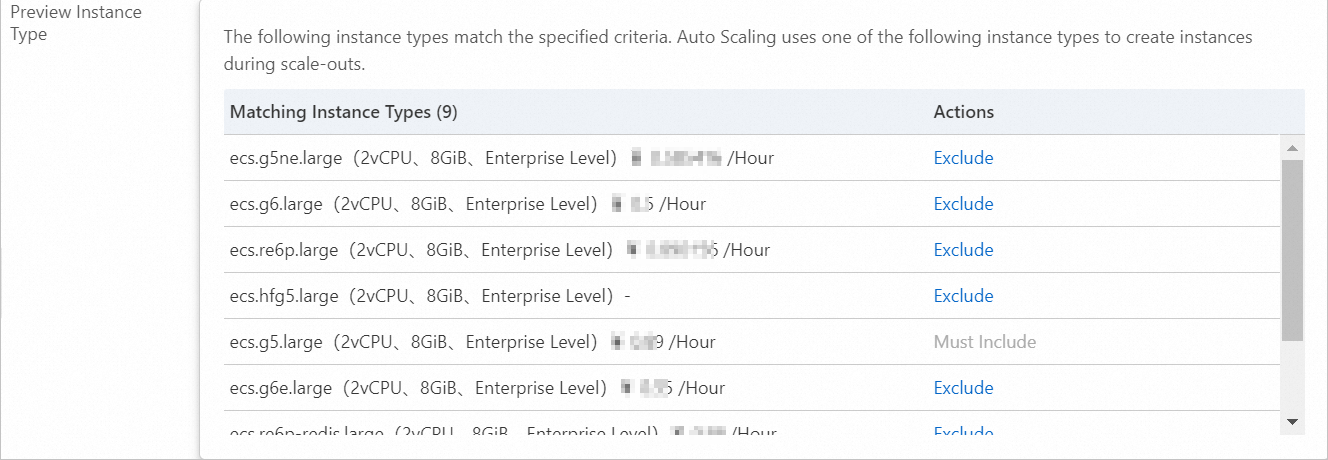Click the instance list scrollbar thumb
The image size is (1328, 460).
[1292, 250]
